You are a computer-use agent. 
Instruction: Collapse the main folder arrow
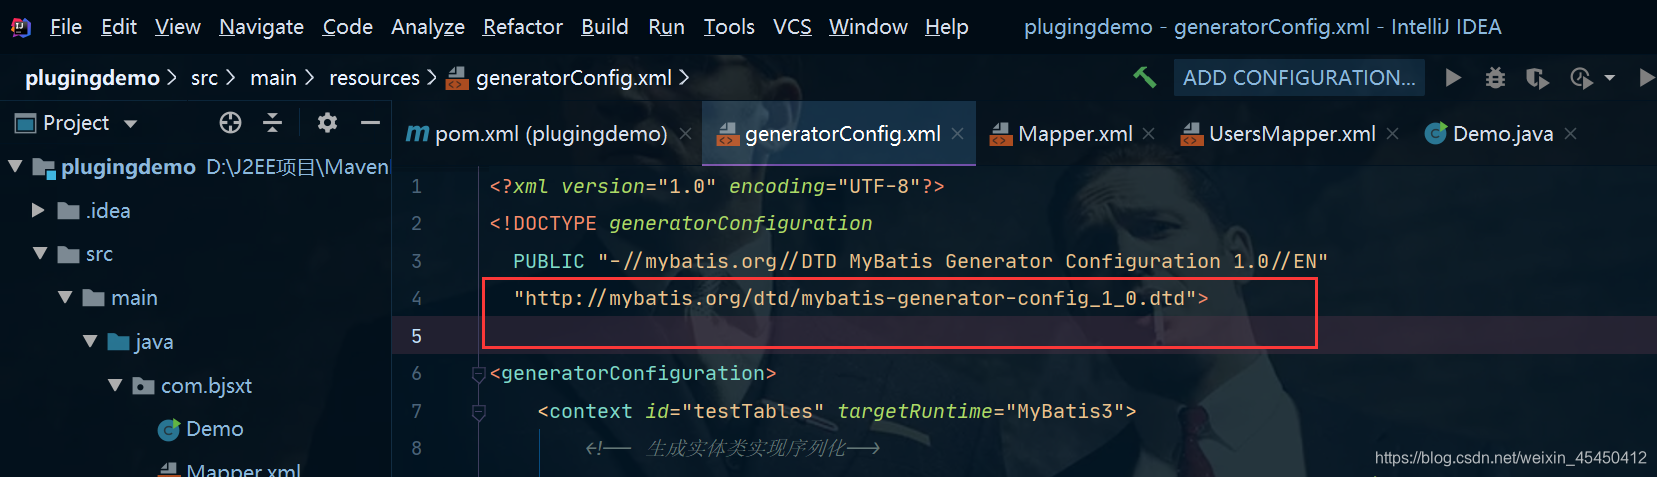tap(65, 297)
